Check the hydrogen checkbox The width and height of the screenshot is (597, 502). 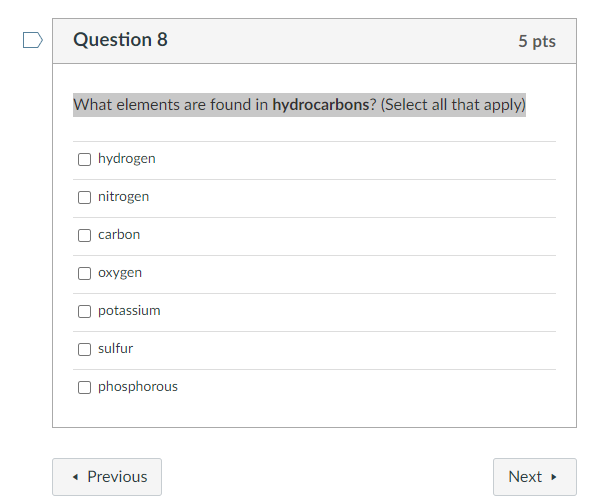(85, 159)
